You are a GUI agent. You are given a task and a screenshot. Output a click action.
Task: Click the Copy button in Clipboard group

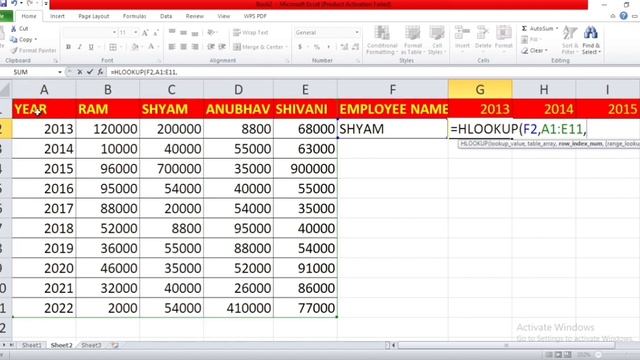pos(23,40)
